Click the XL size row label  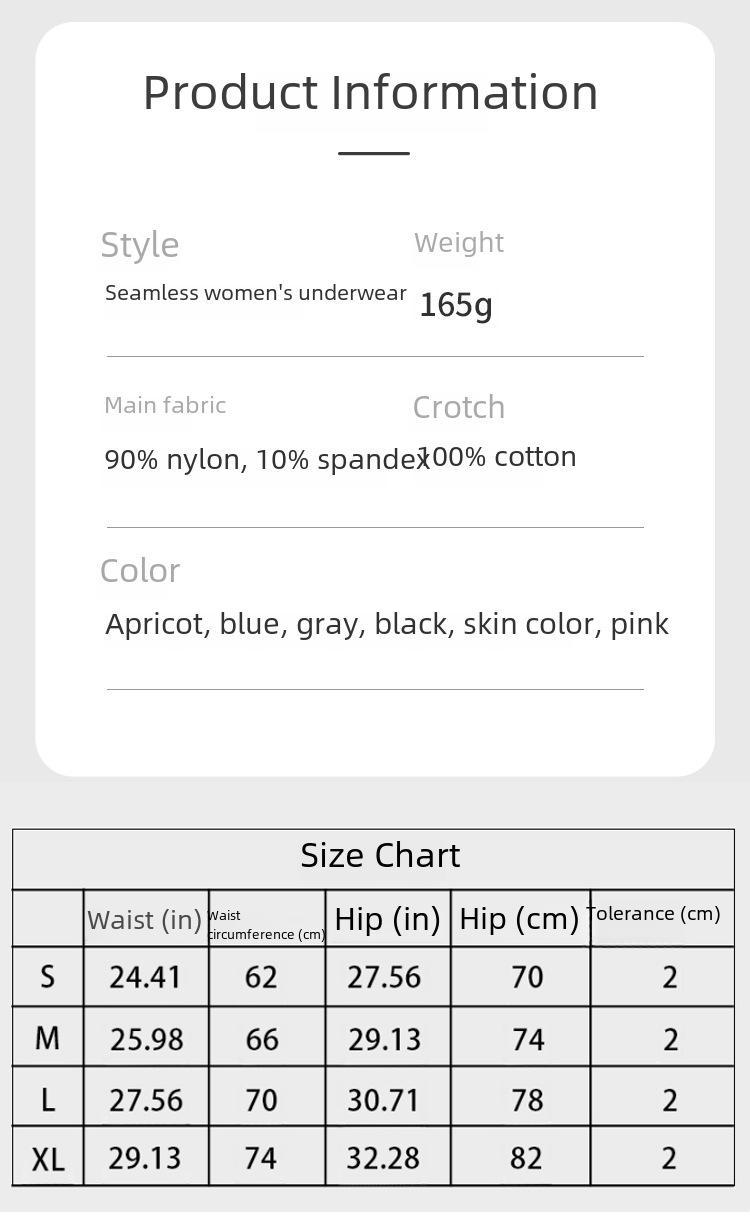tap(48, 1158)
